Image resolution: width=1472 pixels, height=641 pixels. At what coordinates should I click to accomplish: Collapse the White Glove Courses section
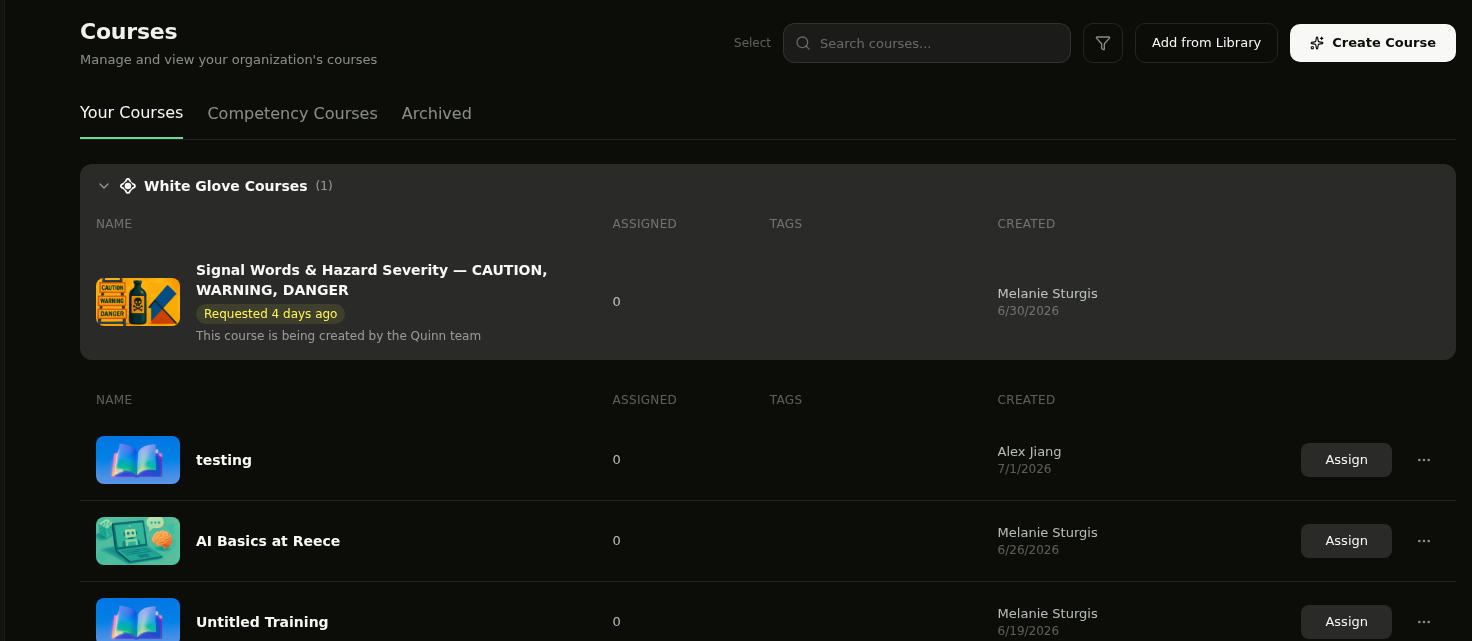pyautogui.click(x=104, y=186)
